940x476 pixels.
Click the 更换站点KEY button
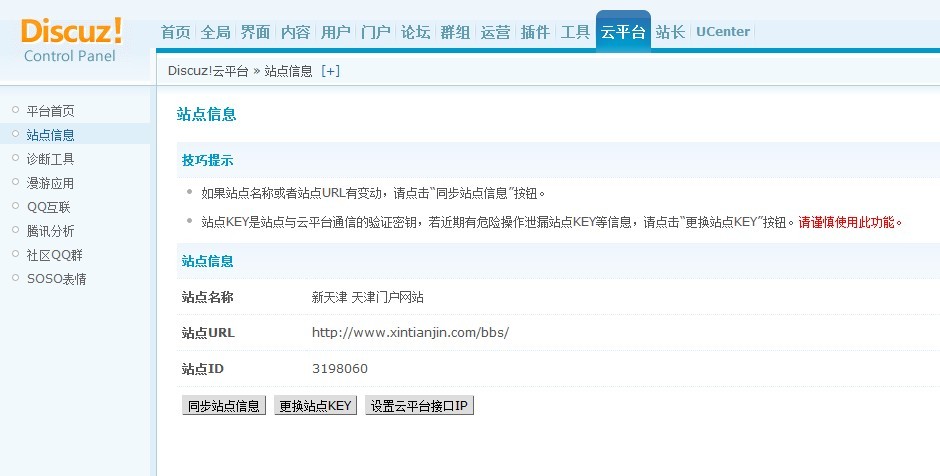[x=315, y=406]
